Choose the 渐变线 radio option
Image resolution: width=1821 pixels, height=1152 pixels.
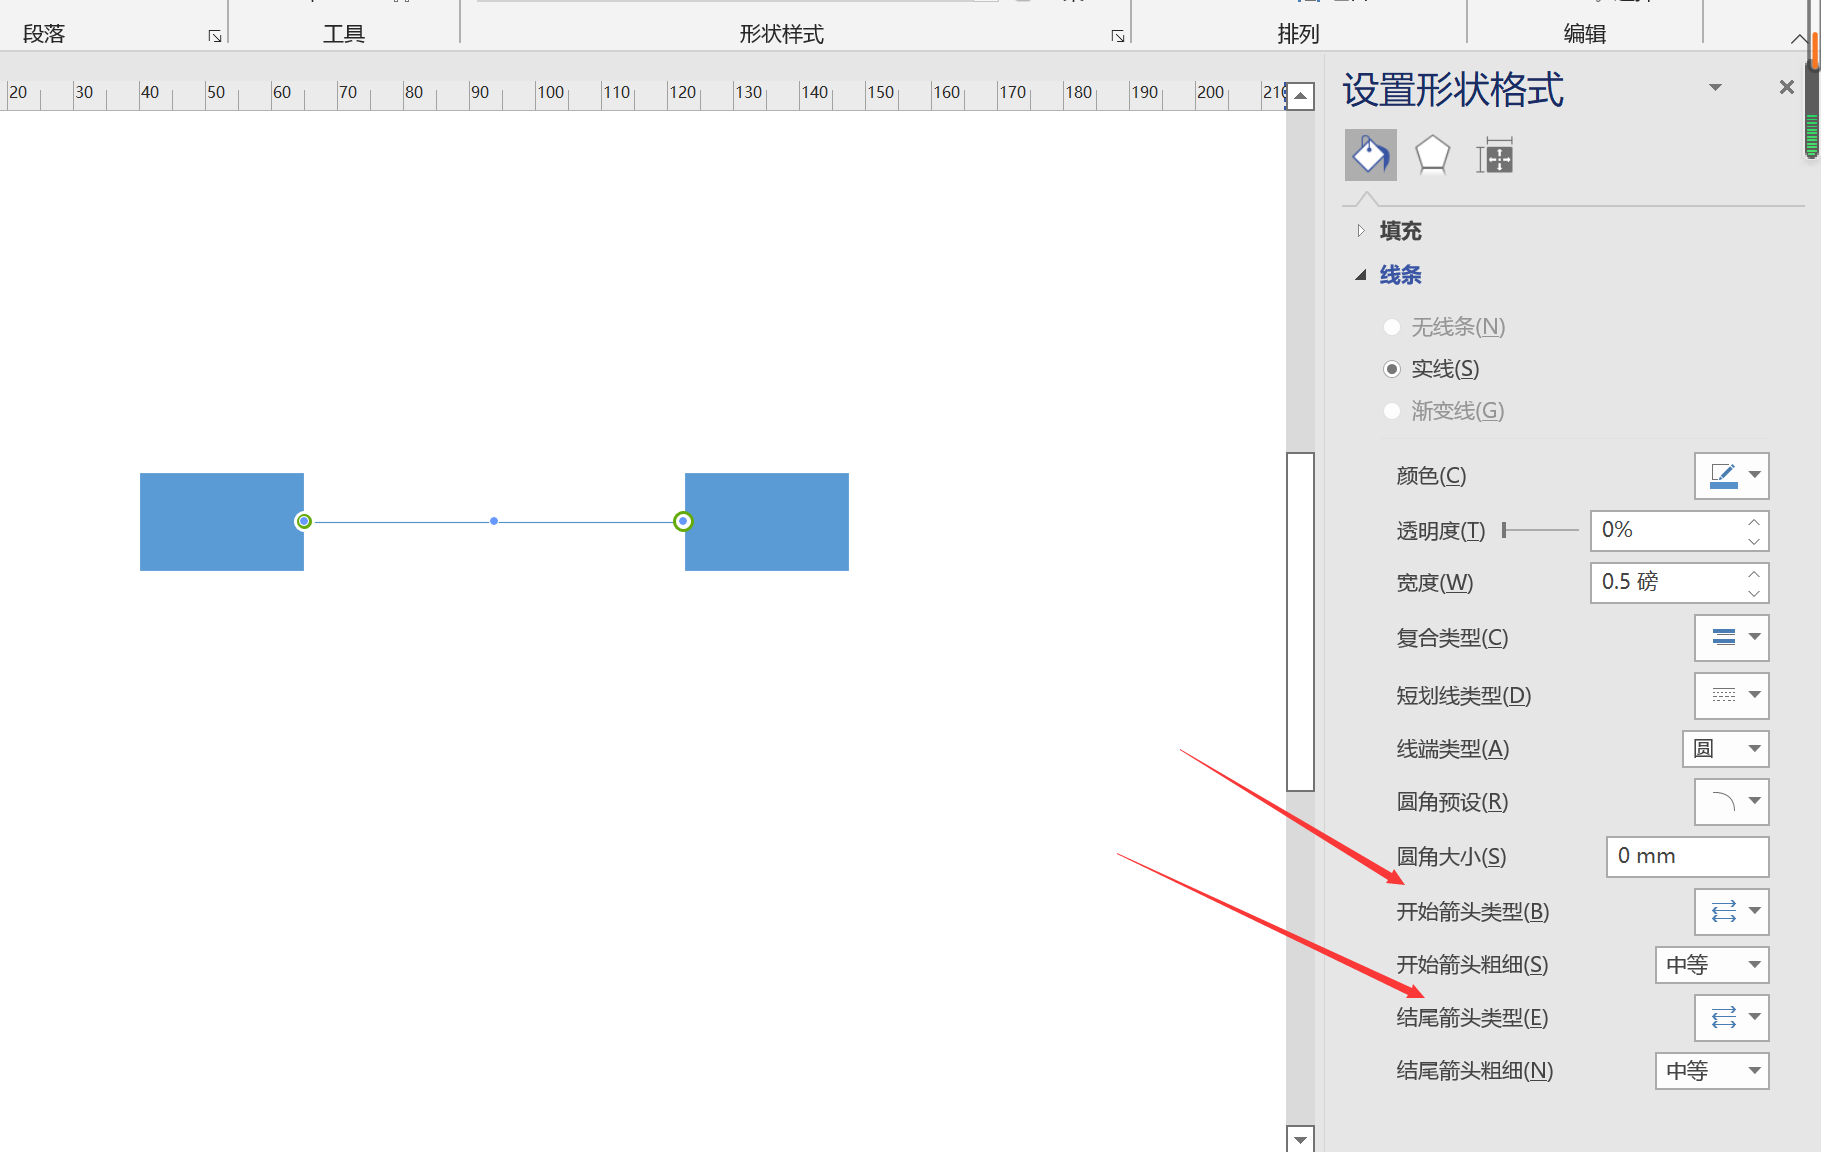[1392, 410]
